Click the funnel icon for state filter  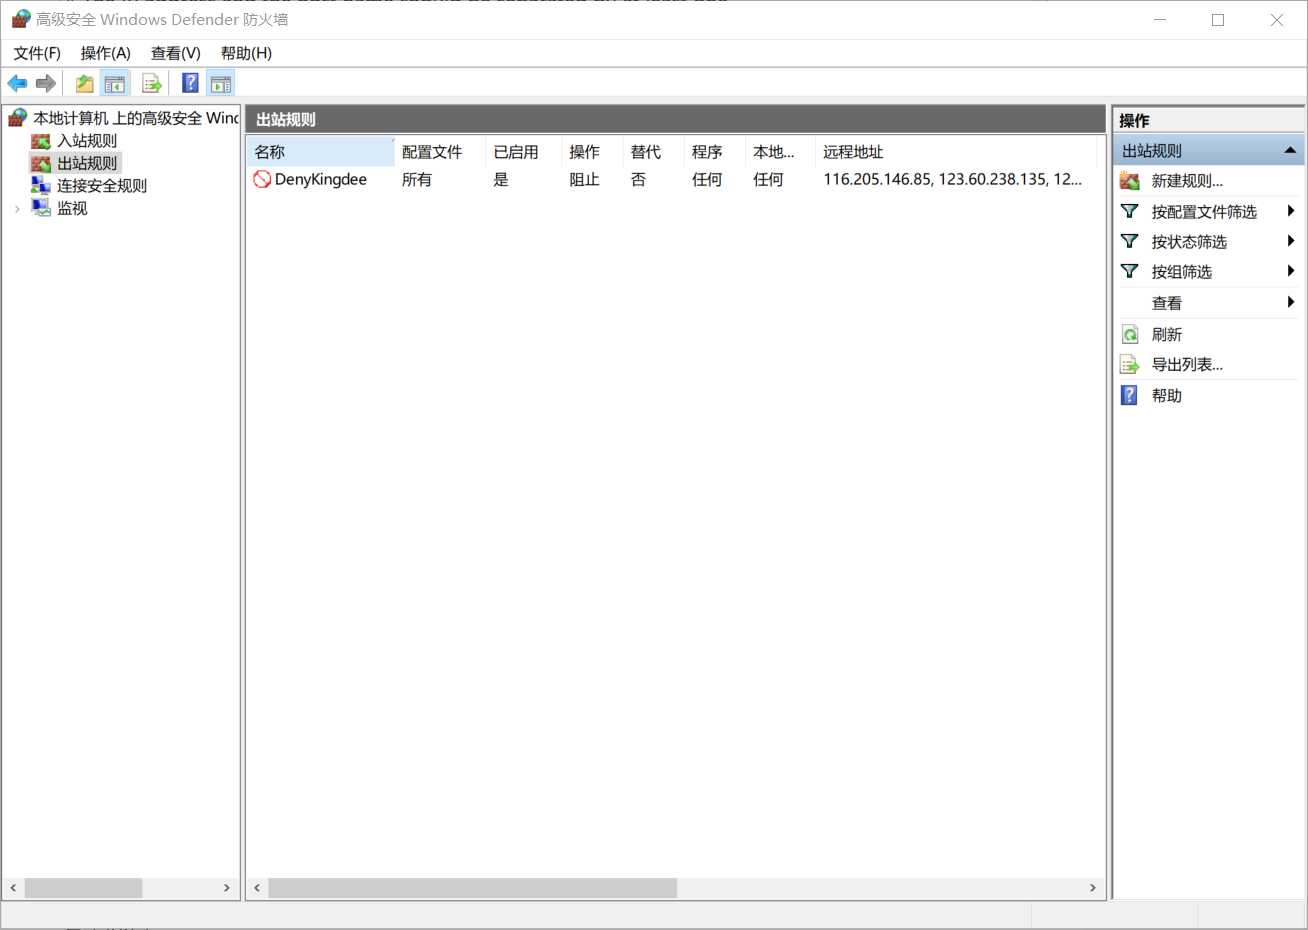point(1129,241)
